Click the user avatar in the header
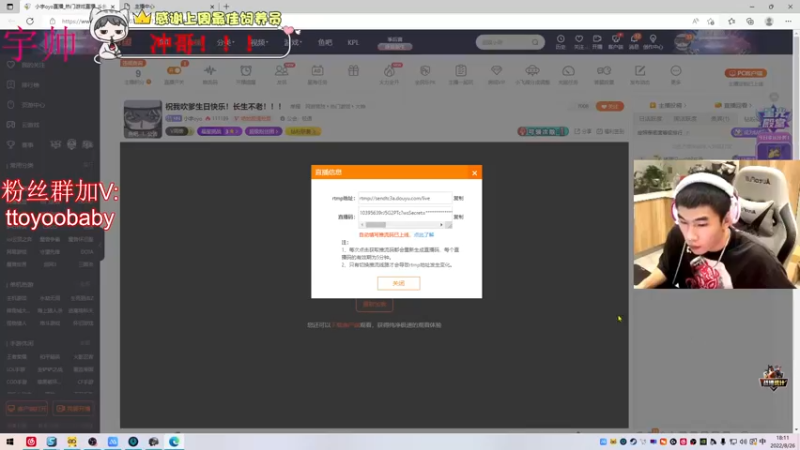Screen dimensions: 800x450 [x=683, y=42]
